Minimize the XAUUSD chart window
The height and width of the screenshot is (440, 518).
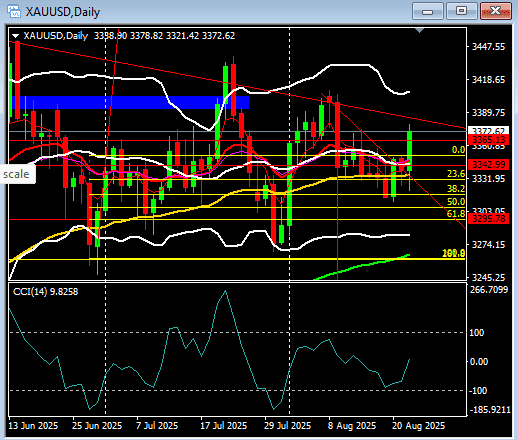tap(427, 12)
